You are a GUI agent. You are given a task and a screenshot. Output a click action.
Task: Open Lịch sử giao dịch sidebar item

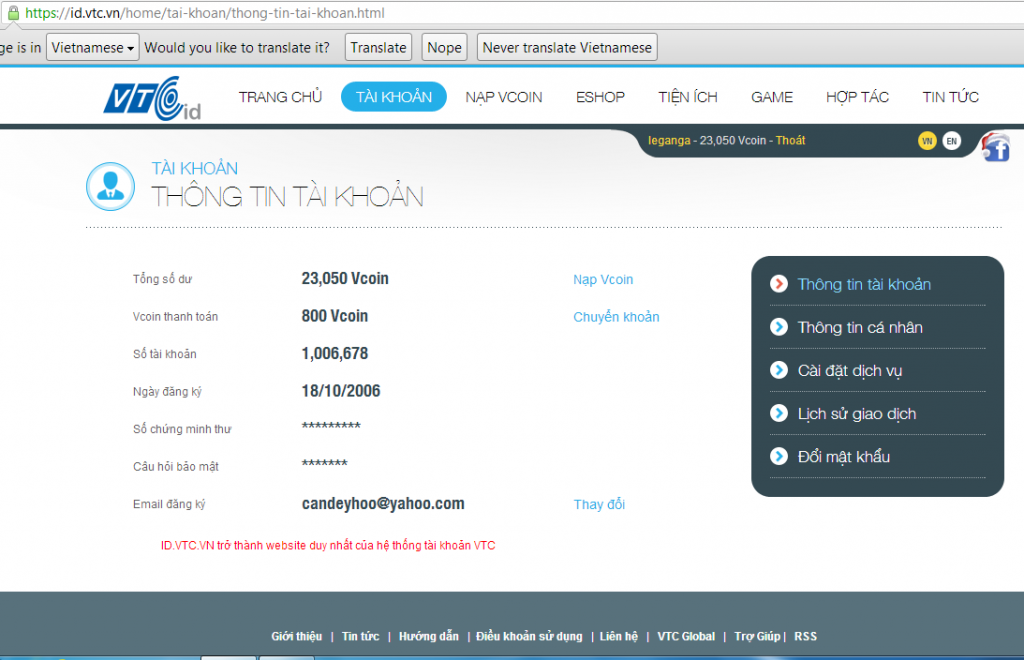pyautogui.click(x=857, y=413)
